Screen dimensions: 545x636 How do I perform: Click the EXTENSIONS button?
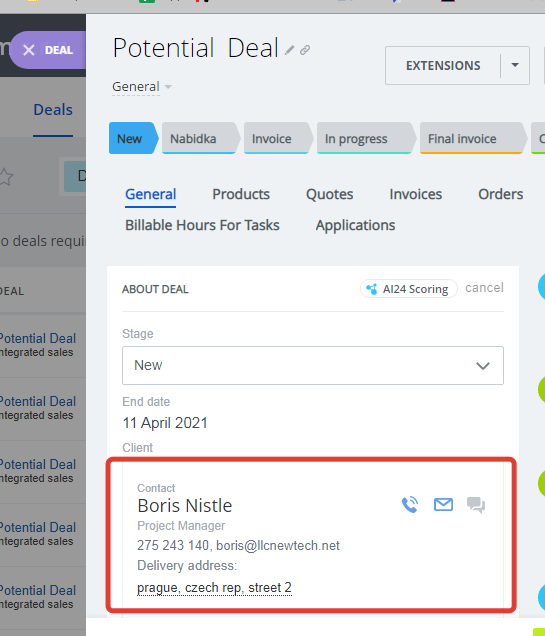pos(443,65)
